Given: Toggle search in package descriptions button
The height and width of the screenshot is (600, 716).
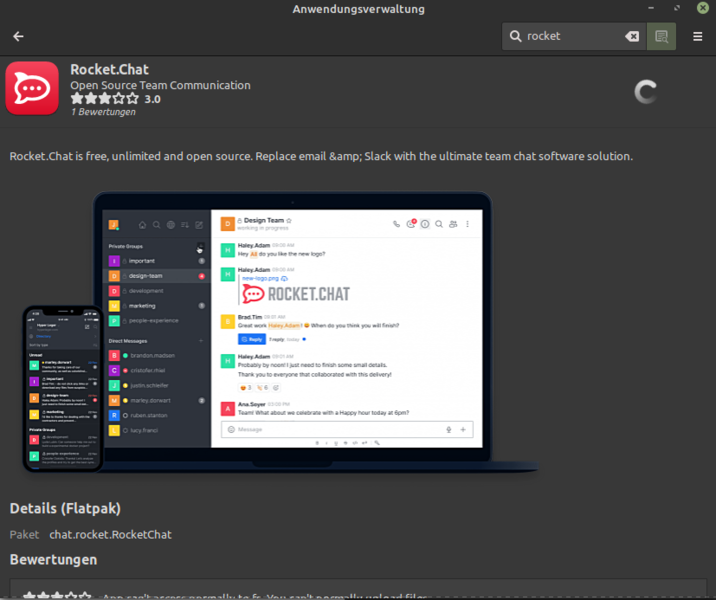Looking at the screenshot, I should click(661, 36).
